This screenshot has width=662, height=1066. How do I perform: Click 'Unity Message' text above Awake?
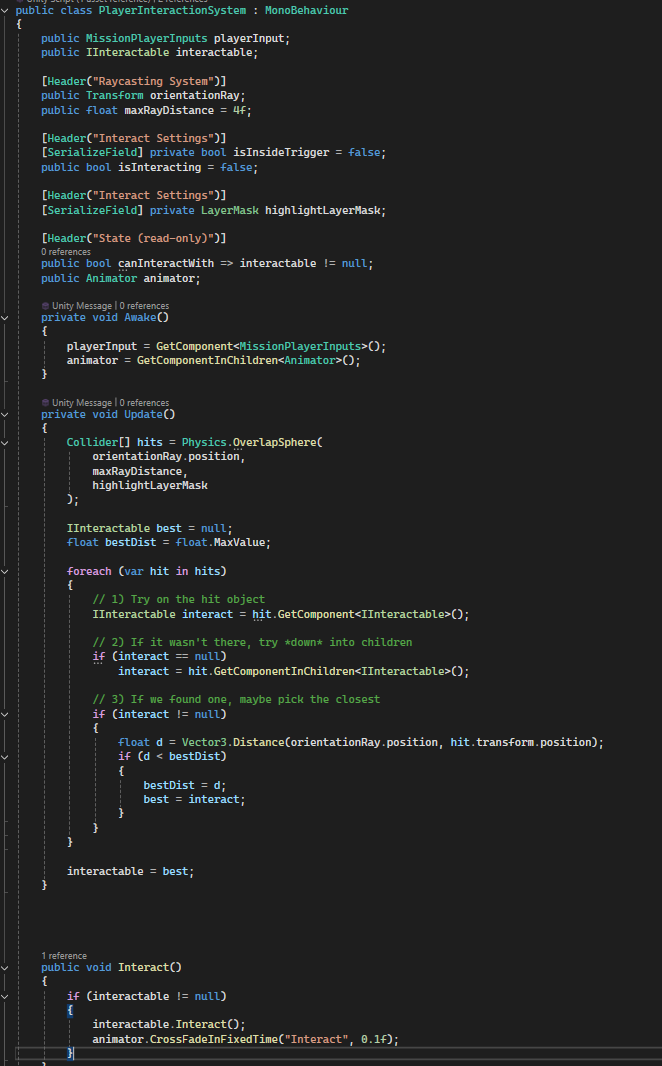82,305
